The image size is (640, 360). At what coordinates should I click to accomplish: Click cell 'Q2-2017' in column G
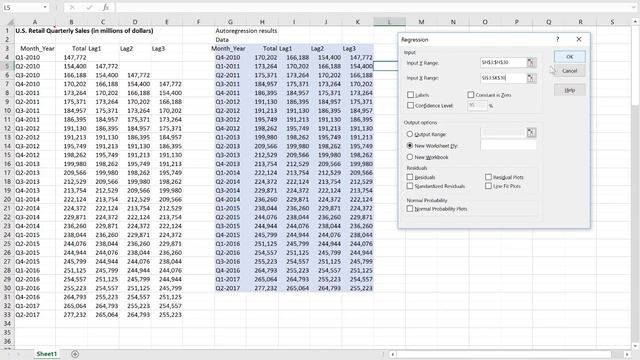pyautogui.click(x=228, y=288)
